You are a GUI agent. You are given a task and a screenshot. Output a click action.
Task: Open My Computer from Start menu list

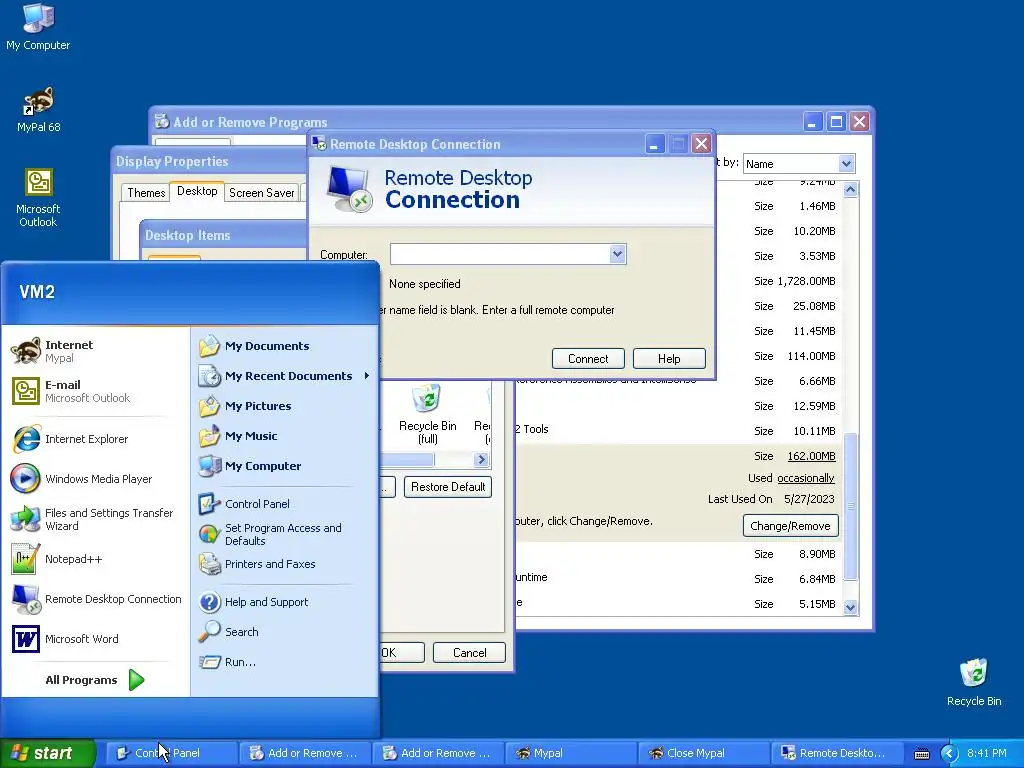(284, 466)
